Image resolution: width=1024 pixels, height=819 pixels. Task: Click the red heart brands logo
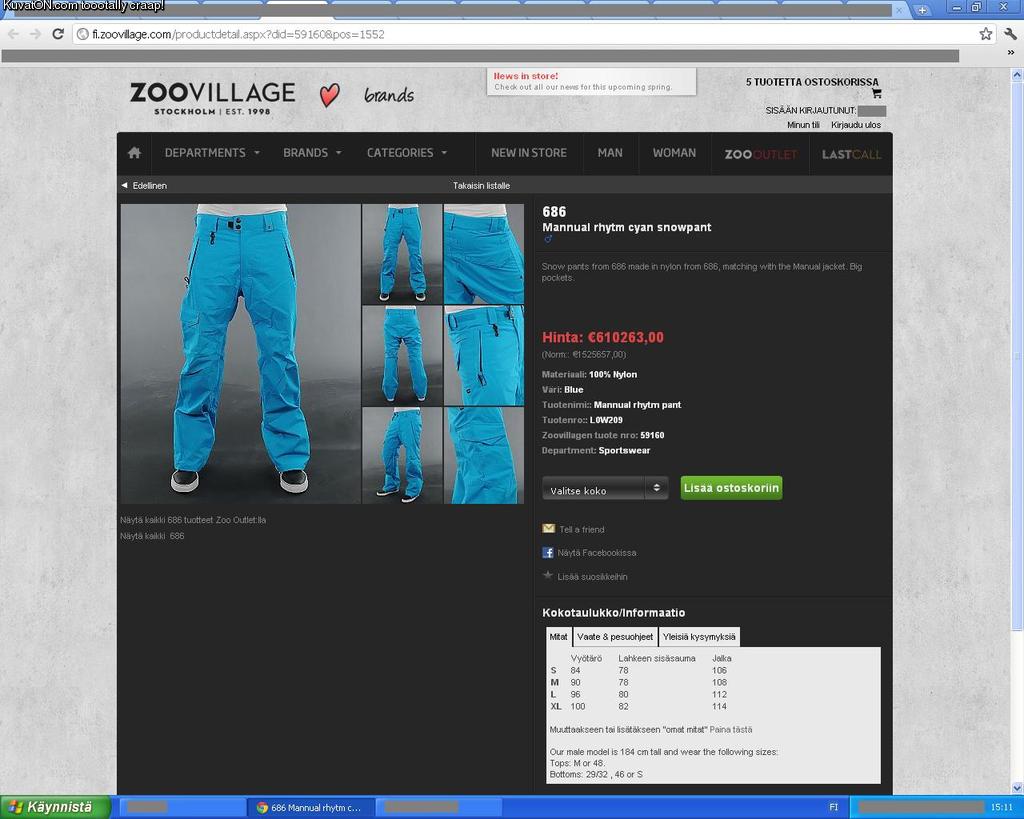click(x=329, y=95)
